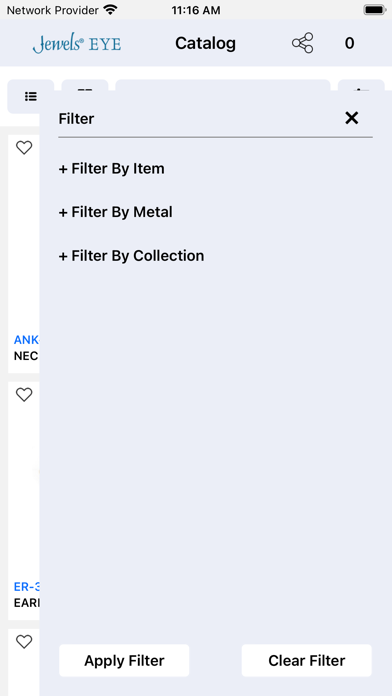The height and width of the screenshot is (696, 392).
Task: Expand Filter By Metal section
Action: (115, 212)
